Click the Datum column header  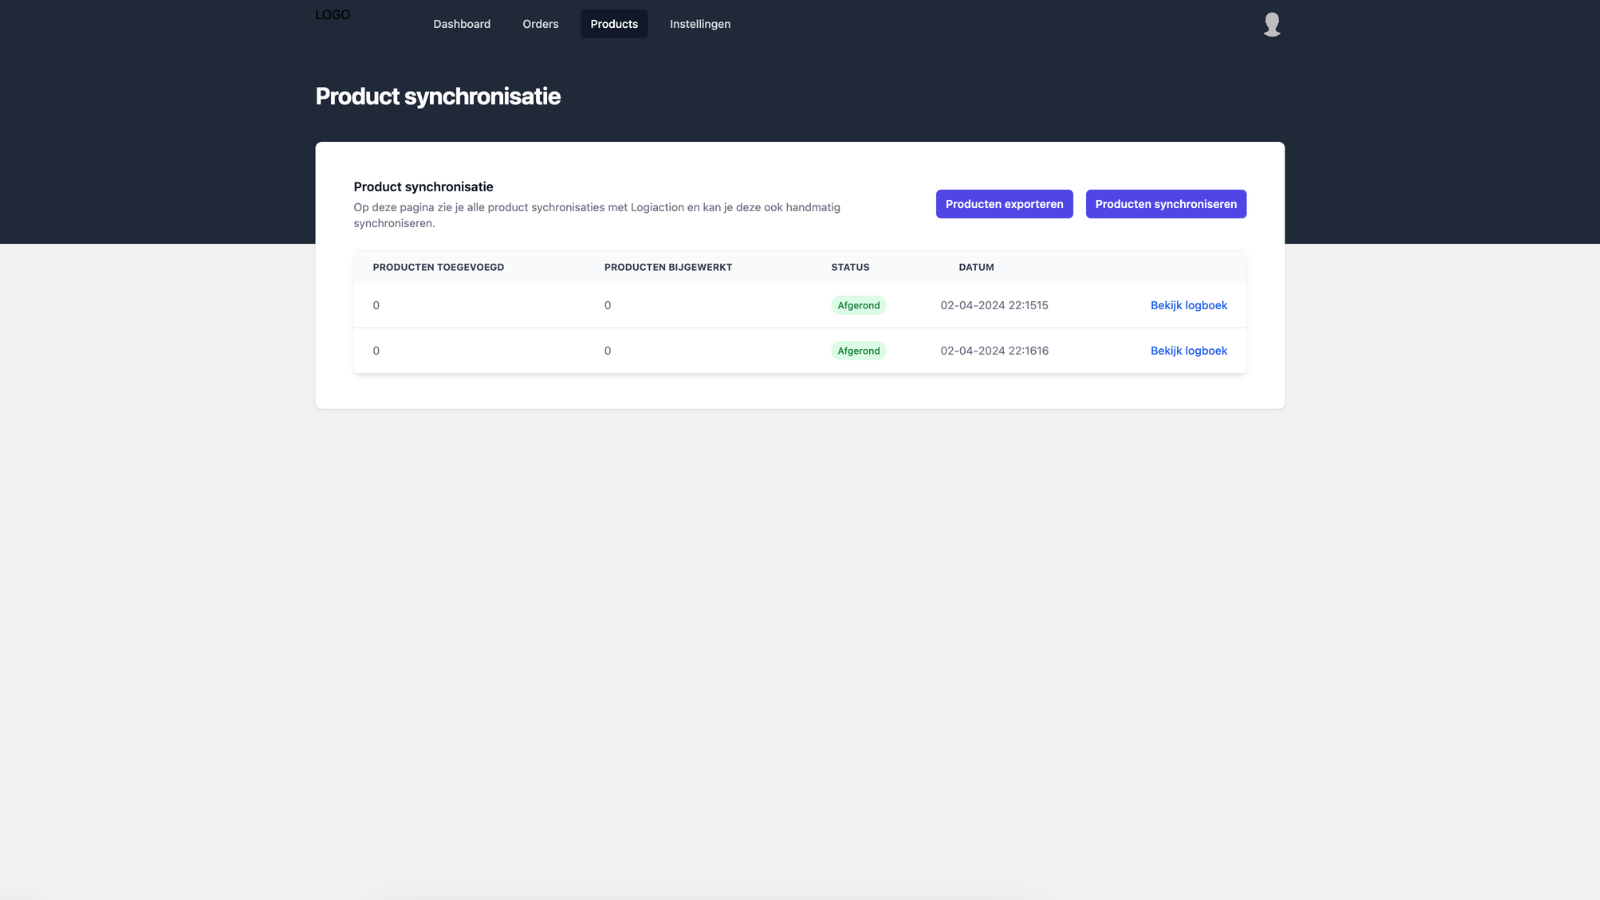[976, 267]
